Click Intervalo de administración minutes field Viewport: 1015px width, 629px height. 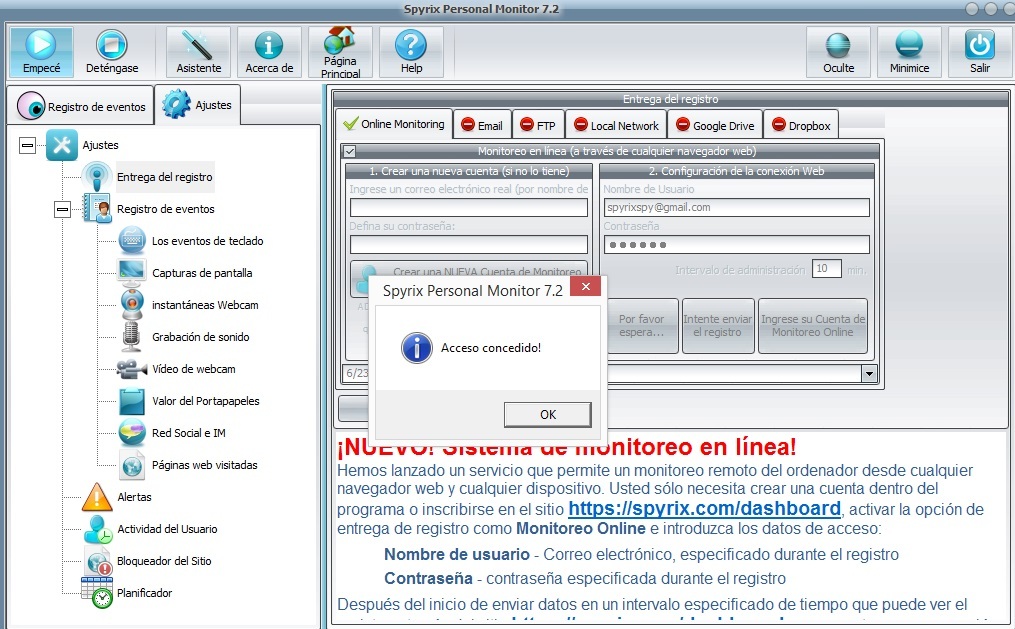click(827, 269)
